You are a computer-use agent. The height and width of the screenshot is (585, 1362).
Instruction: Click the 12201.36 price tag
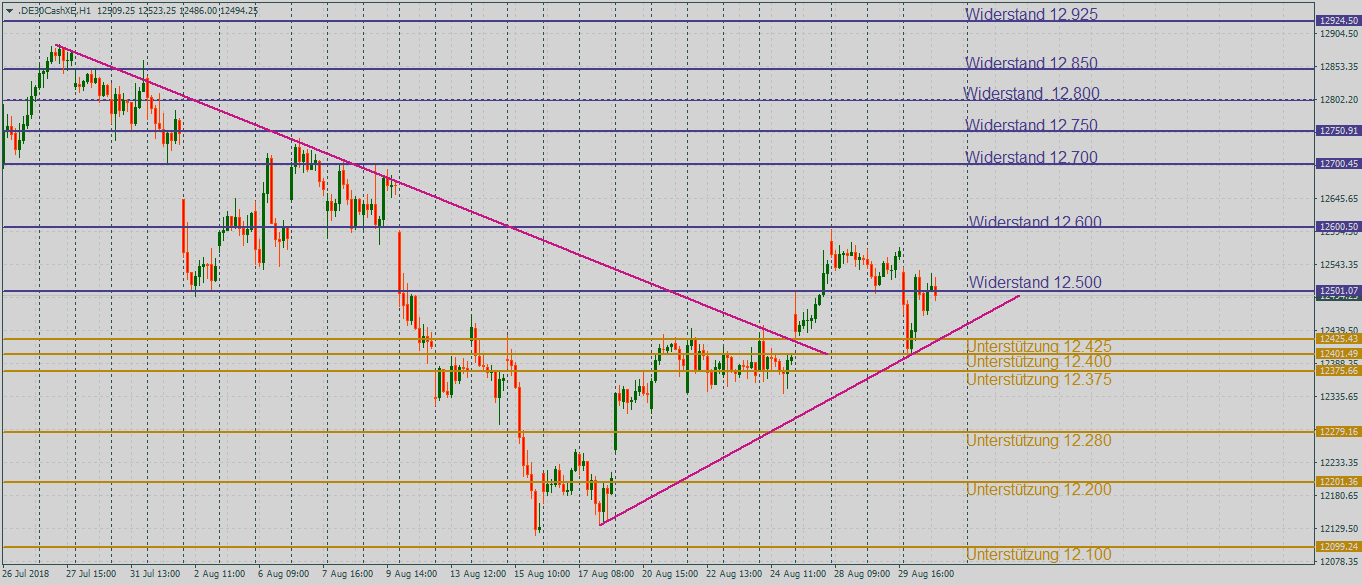[1338, 482]
